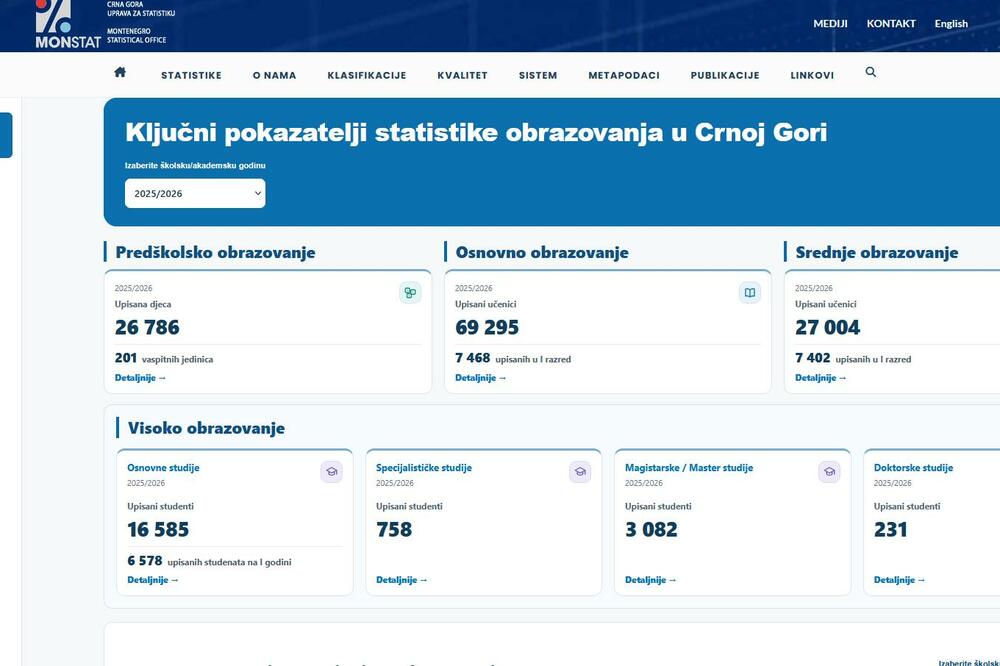Click the 69 295 enrolled pupils value
Viewport: 1000px width, 666px height.
click(487, 327)
